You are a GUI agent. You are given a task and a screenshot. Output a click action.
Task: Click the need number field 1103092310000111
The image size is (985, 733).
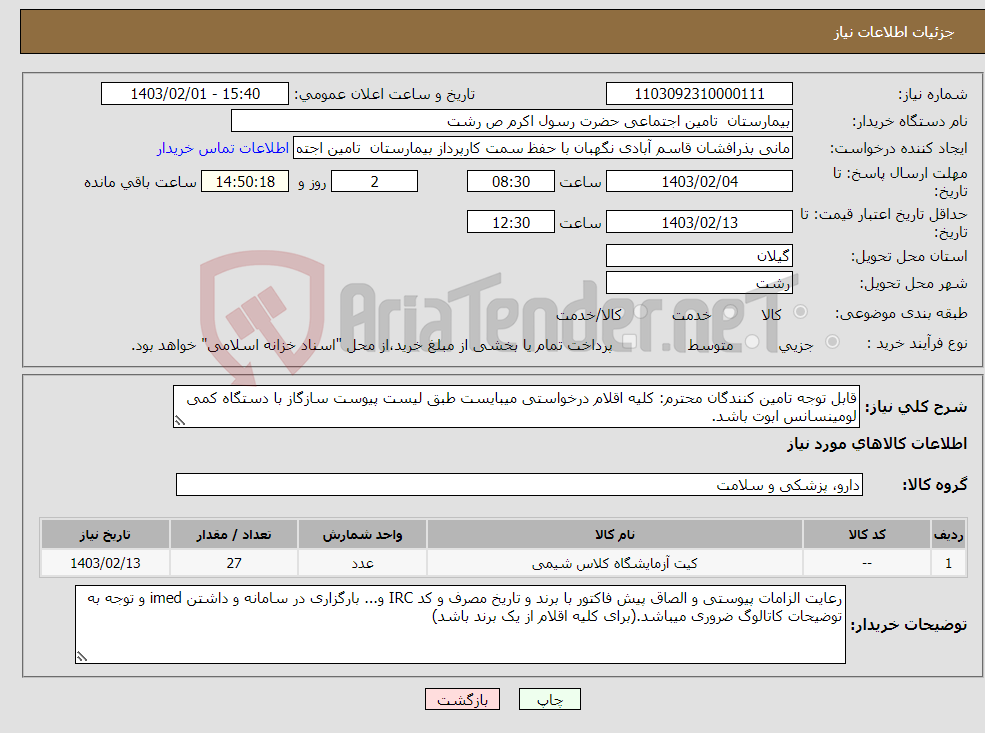coord(699,94)
